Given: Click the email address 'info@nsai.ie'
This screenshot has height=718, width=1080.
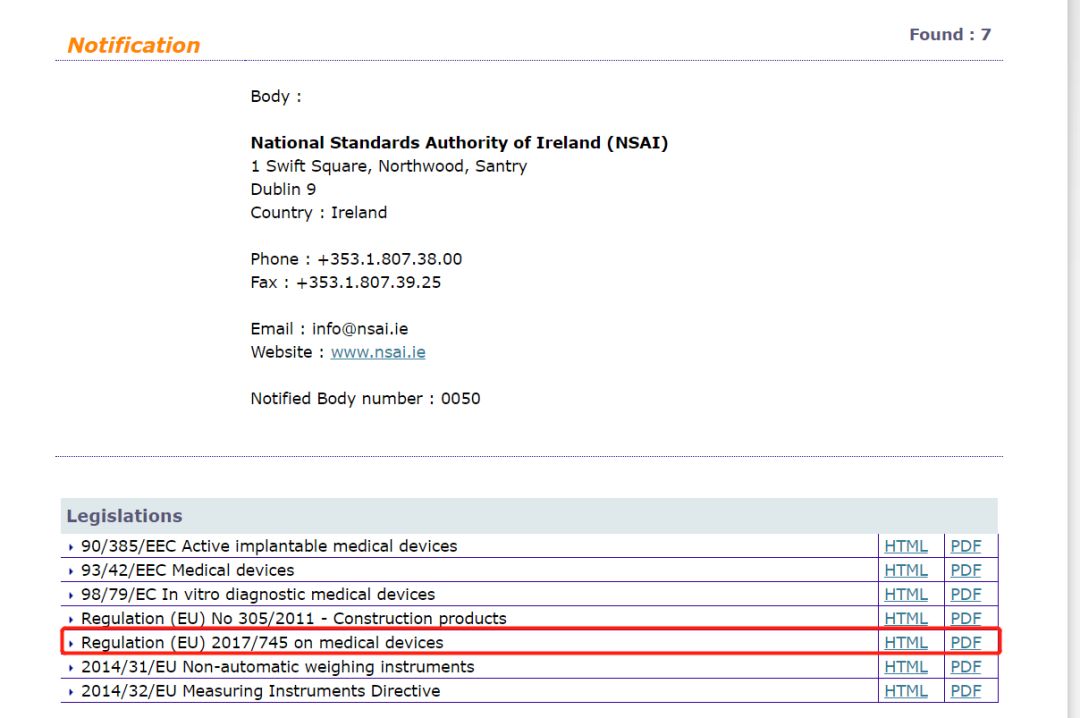Looking at the screenshot, I should click(x=360, y=329).
